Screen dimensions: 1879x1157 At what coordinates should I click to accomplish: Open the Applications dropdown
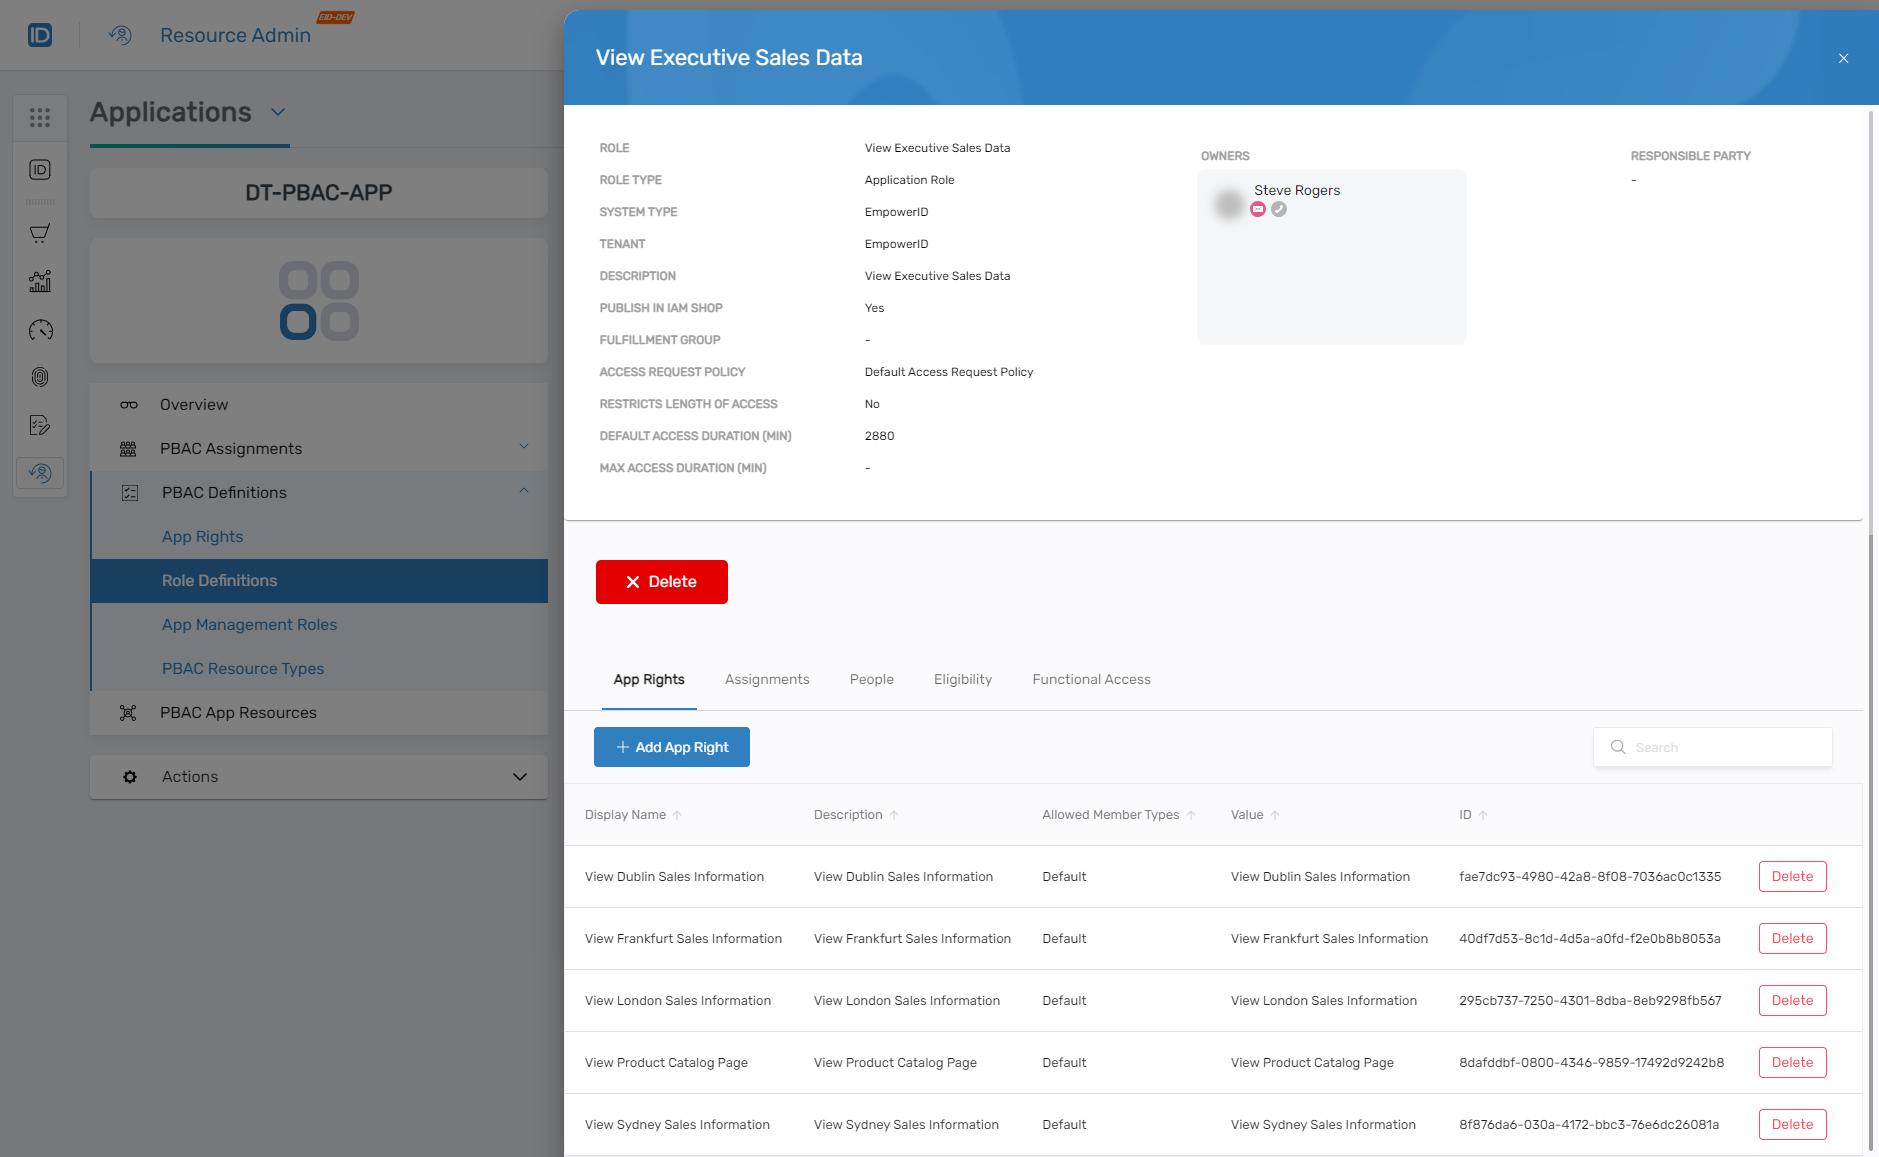pos(278,112)
